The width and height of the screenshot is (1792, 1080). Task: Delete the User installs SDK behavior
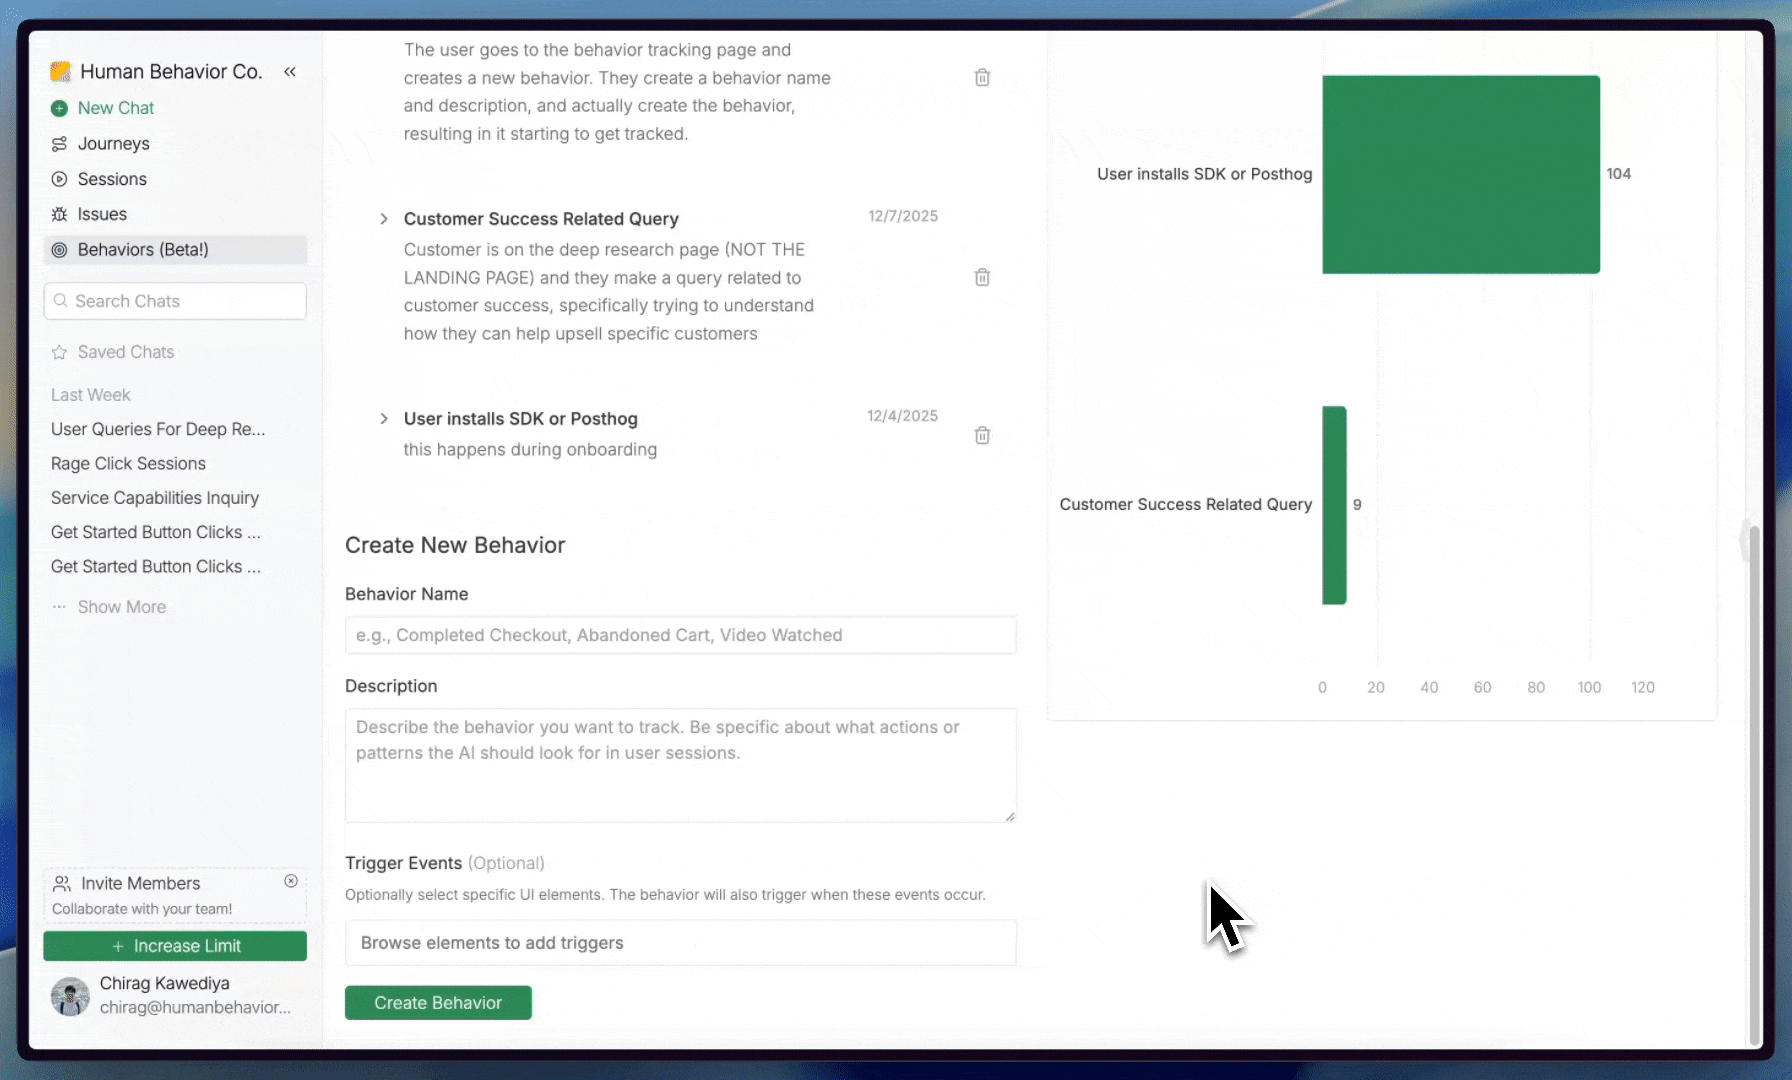point(982,435)
